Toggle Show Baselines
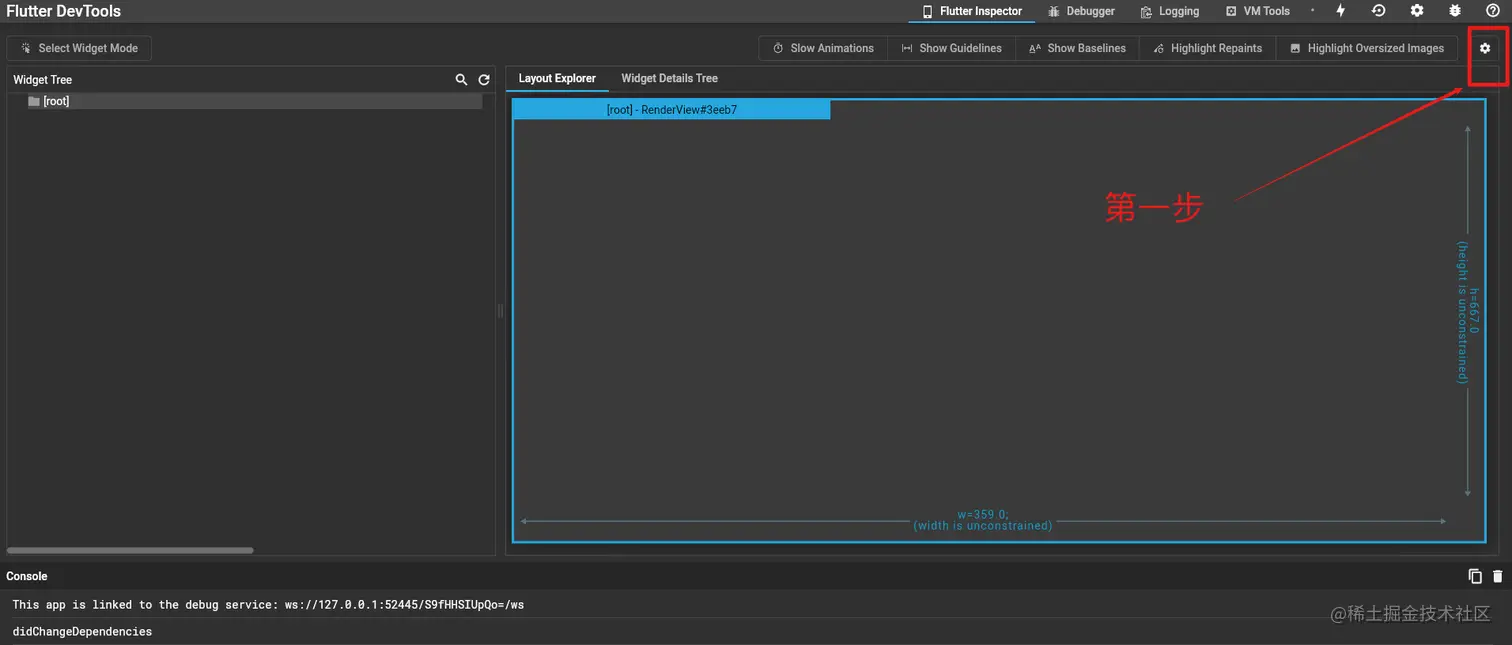This screenshot has width=1512, height=645. point(1077,48)
